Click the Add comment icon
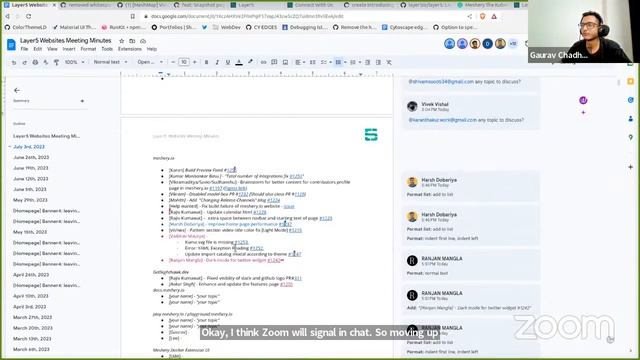 274,62
